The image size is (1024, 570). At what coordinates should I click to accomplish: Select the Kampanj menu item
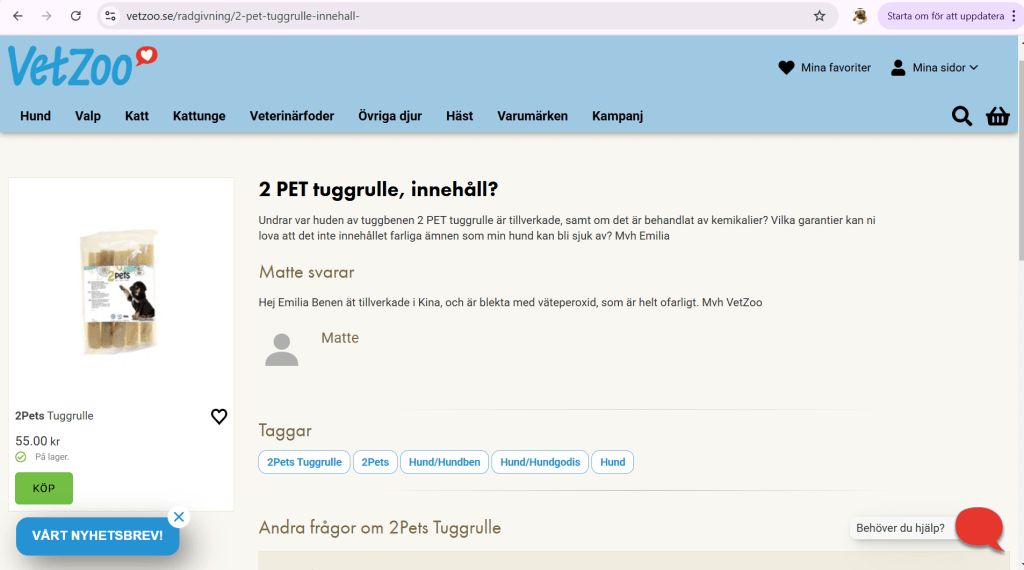(617, 116)
